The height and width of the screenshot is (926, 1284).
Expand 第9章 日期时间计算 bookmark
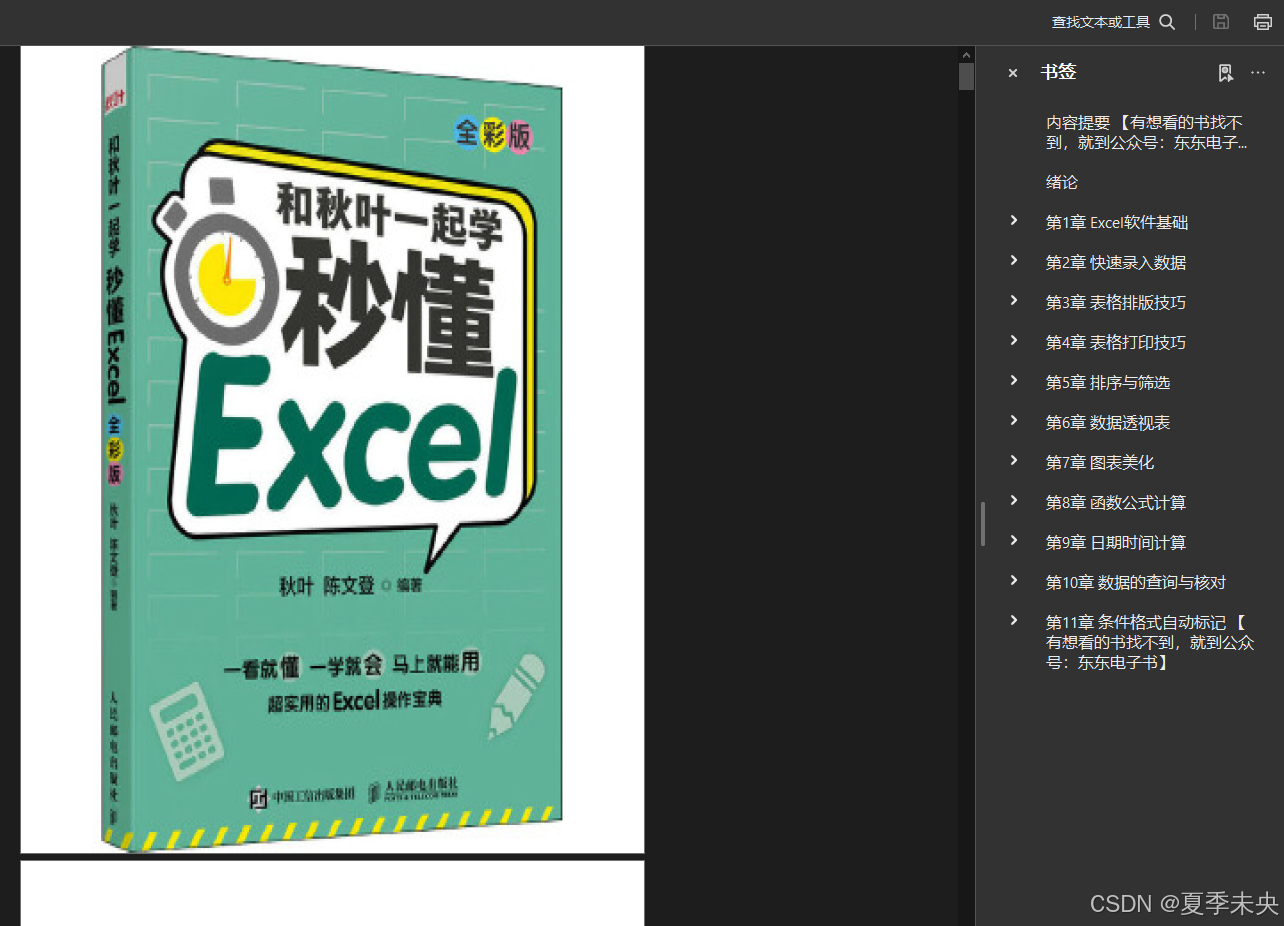(x=1014, y=541)
